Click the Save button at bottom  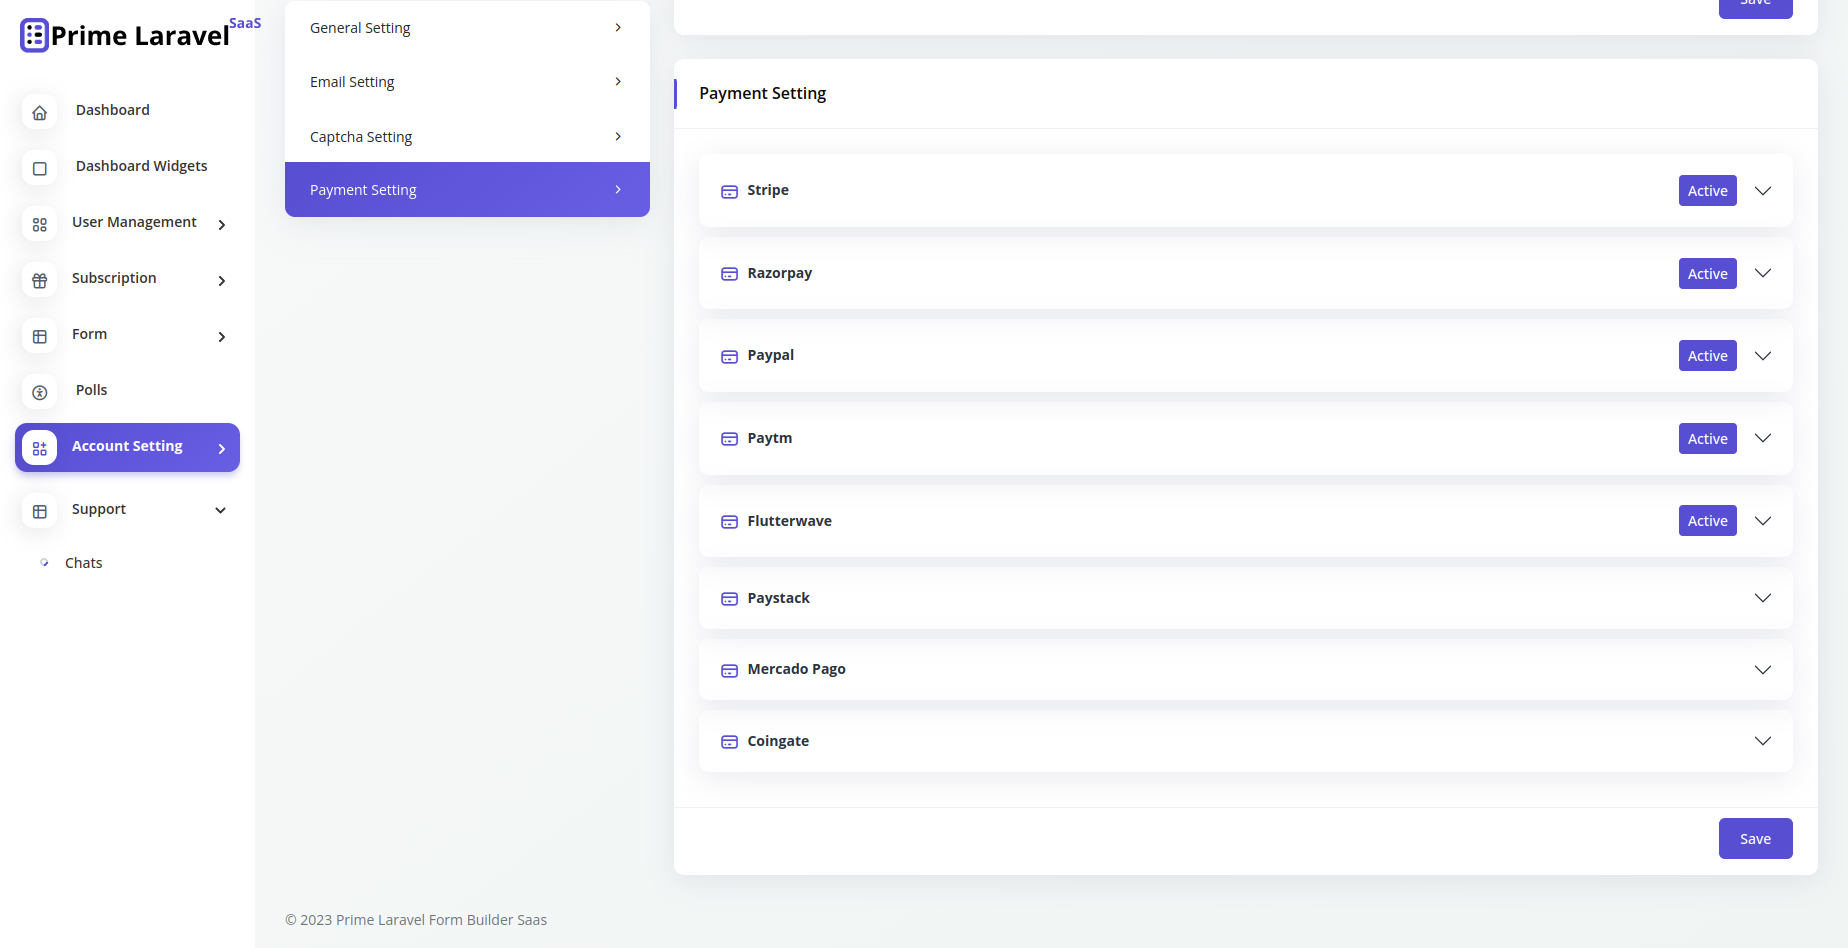coord(1755,838)
